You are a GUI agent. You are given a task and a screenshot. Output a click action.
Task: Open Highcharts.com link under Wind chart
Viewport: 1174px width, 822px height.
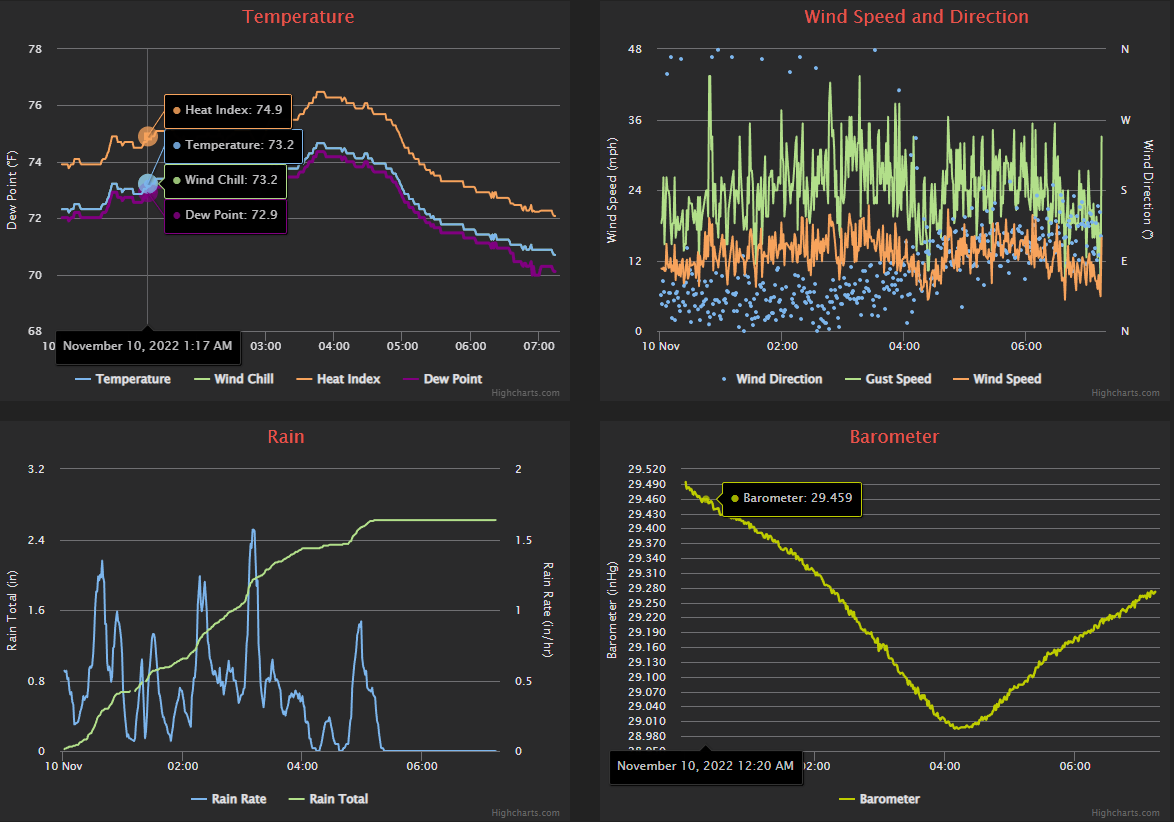click(1125, 393)
